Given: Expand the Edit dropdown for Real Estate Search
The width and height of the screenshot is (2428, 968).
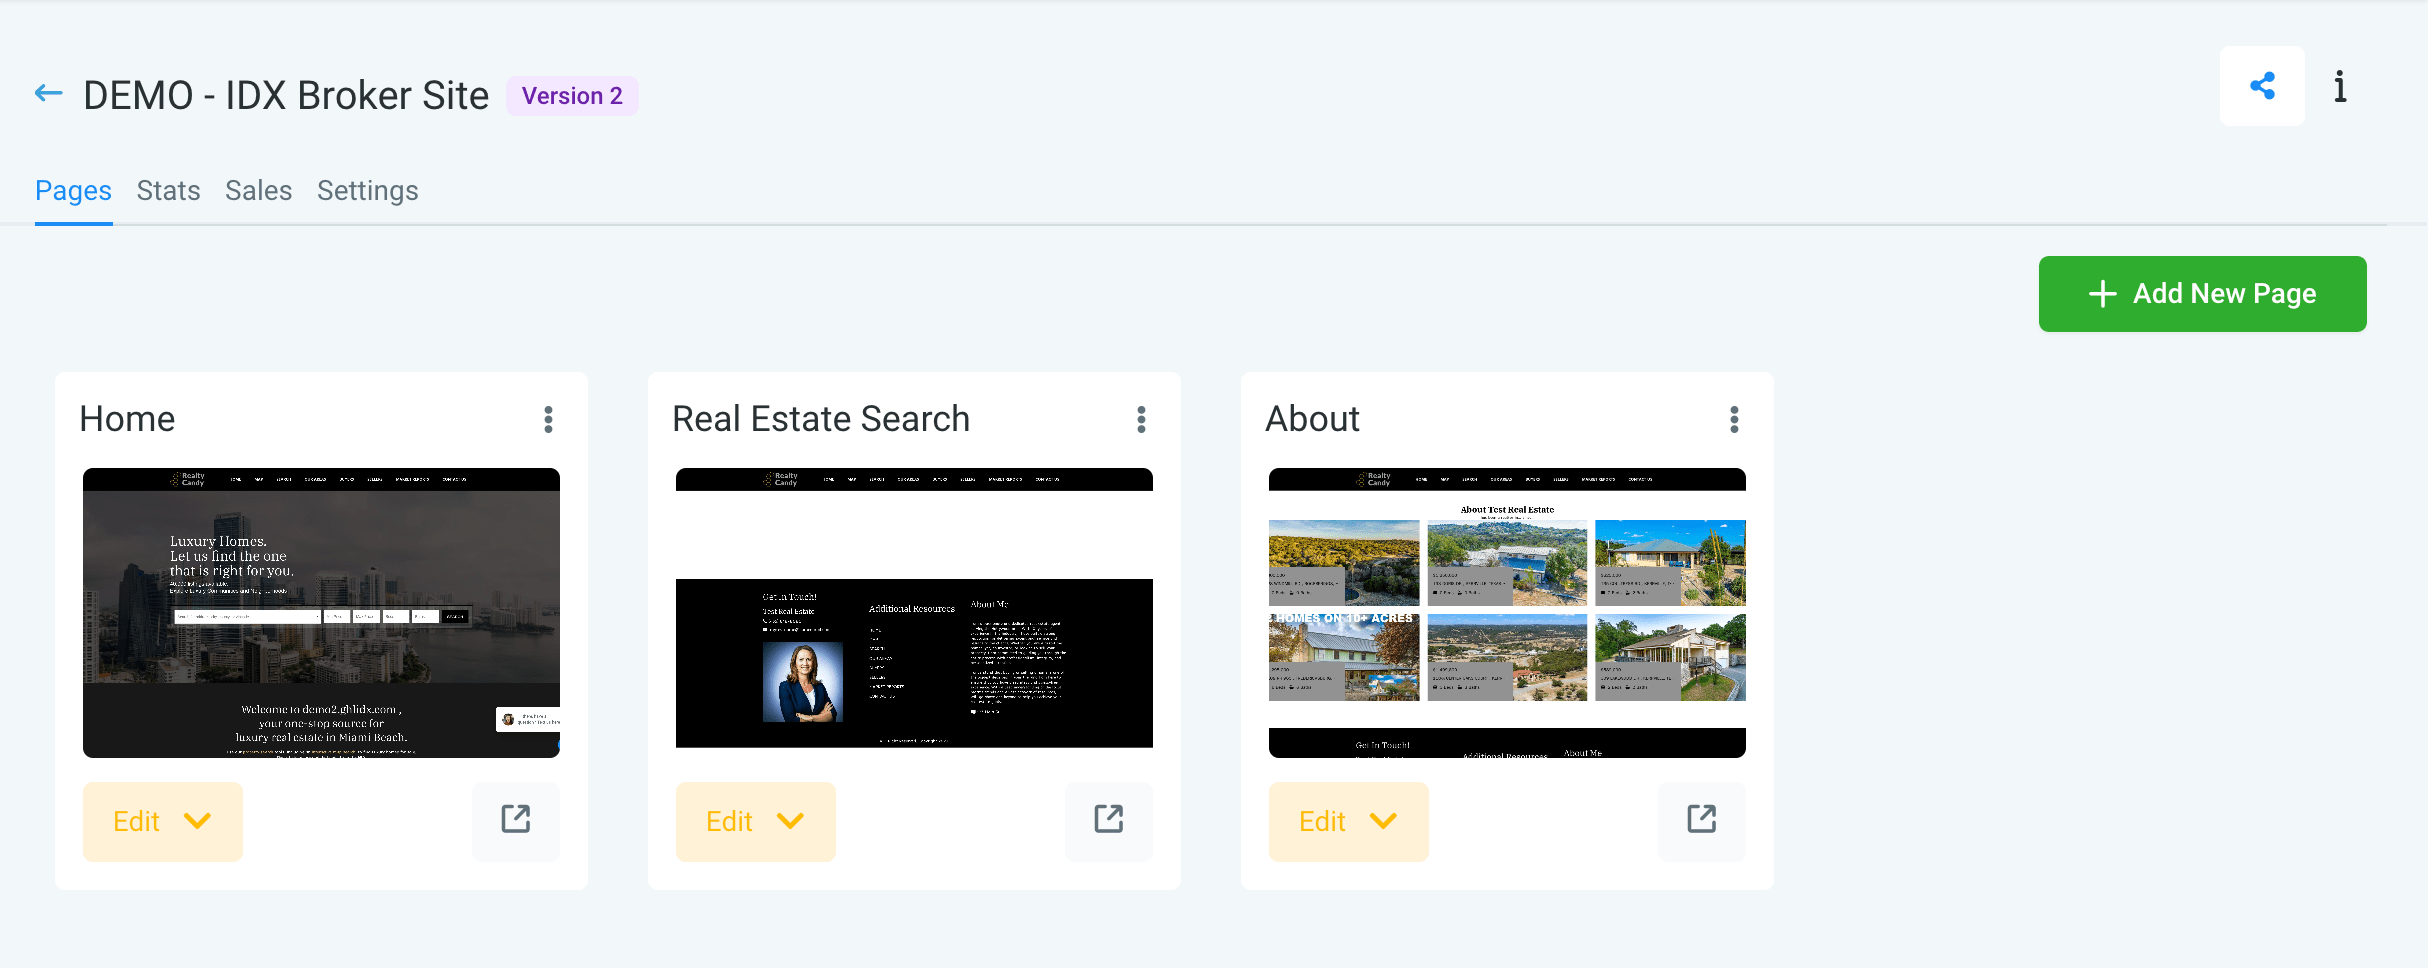Looking at the screenshot, I should click(756, 821).
